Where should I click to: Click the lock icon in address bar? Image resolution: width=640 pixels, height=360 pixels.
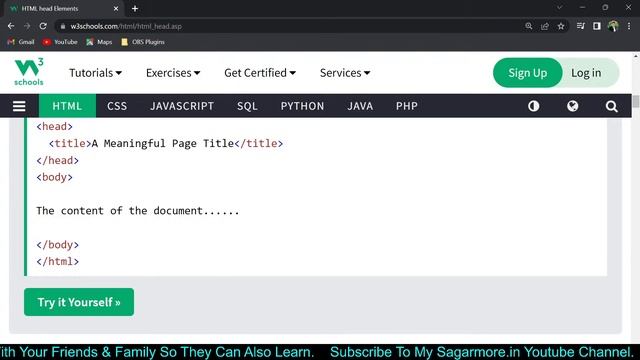pos(62,26)
